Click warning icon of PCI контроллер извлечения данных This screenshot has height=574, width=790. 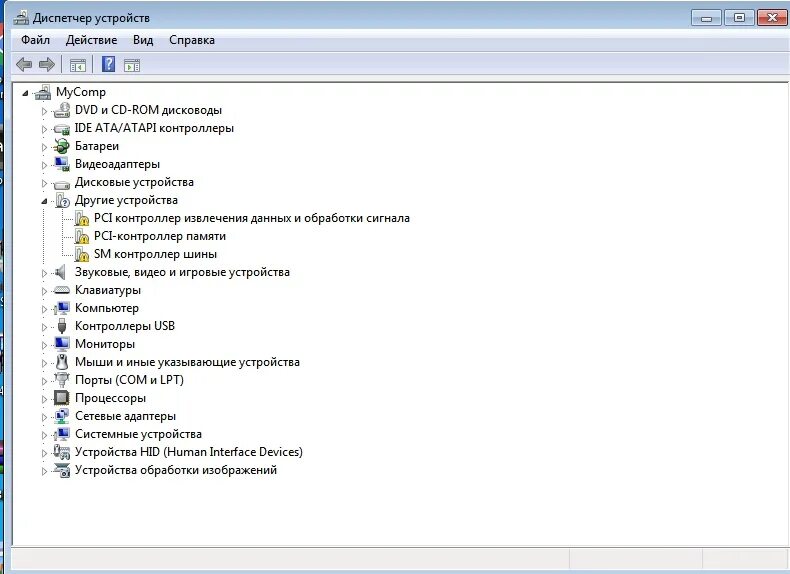81,218
